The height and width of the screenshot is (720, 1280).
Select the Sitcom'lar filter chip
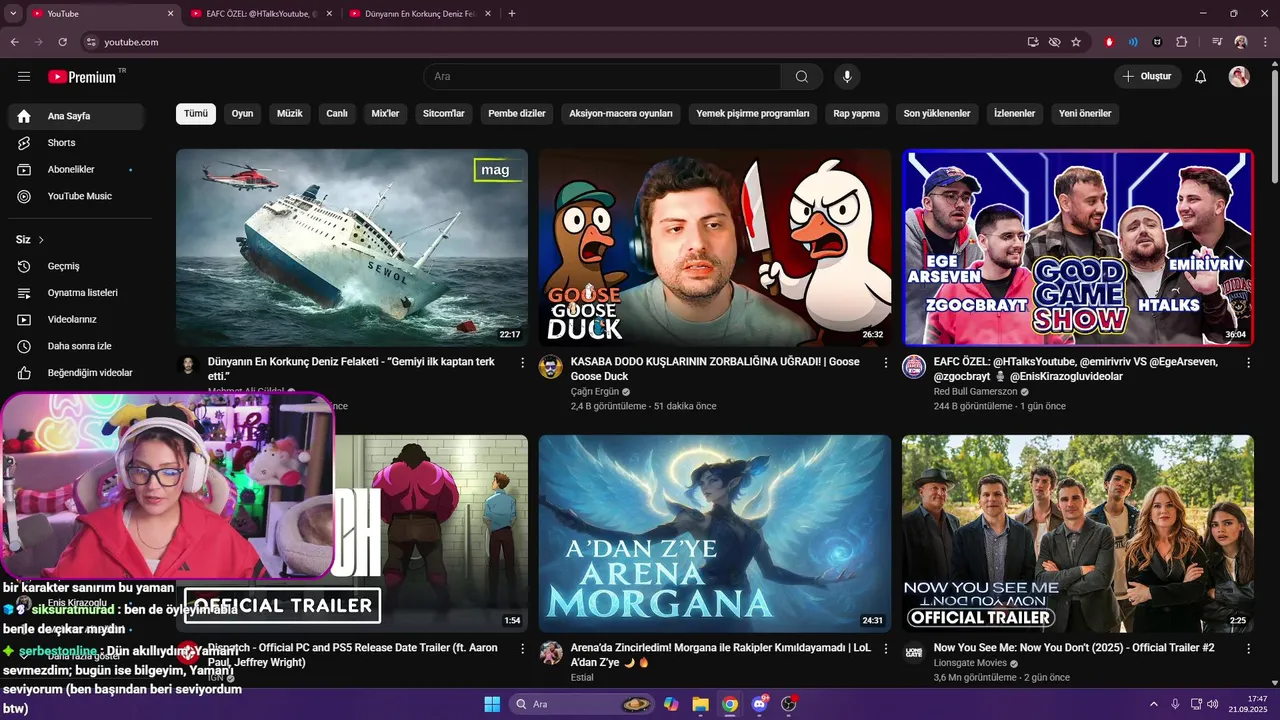[x=444, y=114]
